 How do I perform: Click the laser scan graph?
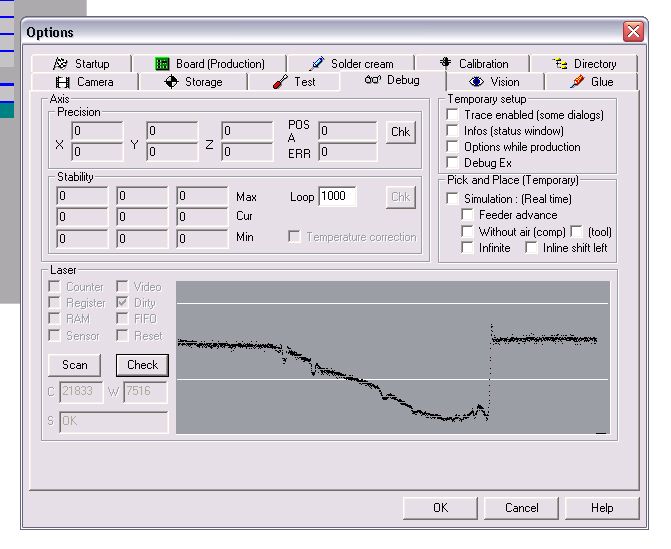[x=393, y=357]
